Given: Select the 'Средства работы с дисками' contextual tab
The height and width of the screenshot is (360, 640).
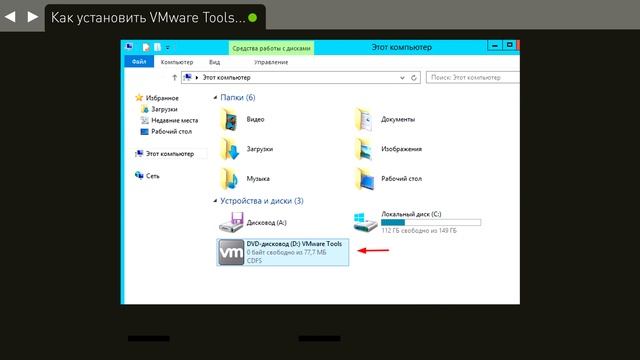Looking at the screenshot, I should tap(271, 48).
